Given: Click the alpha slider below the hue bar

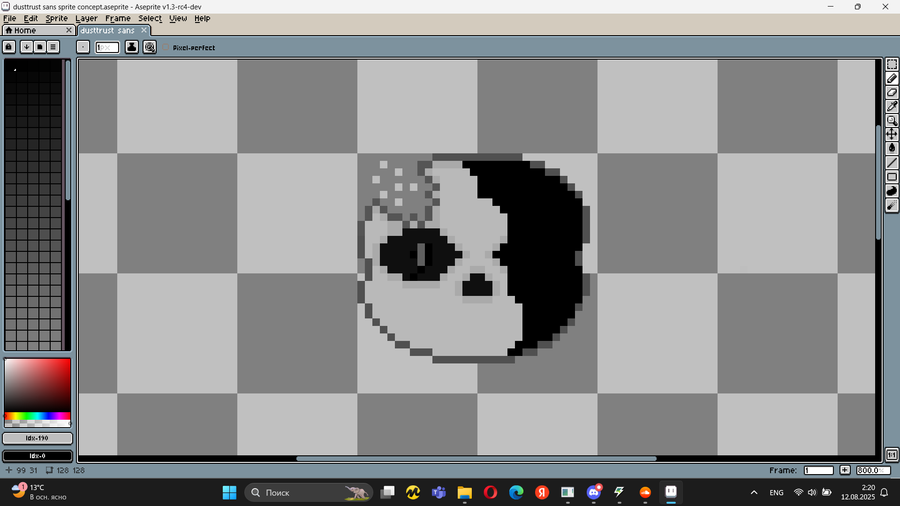Looking at the screenshot, I should [x=37, y=424].
